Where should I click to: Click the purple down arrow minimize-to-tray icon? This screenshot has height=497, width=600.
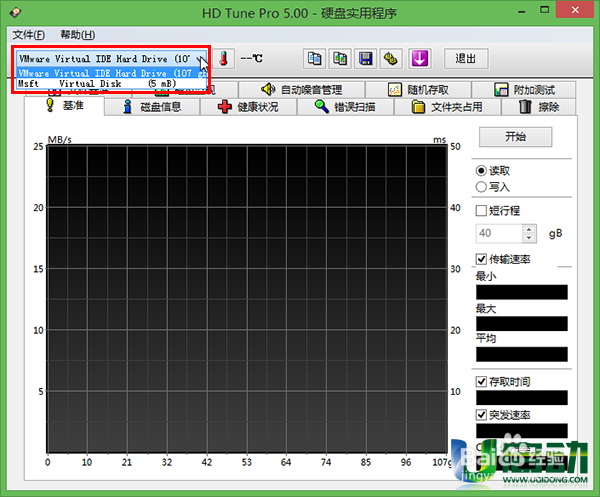tap(420, 59)
